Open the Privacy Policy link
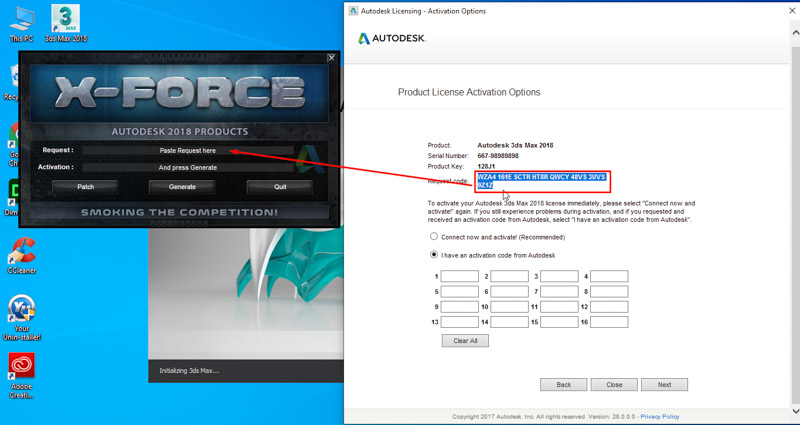The height and width of the screenshot is (425, 800). point(660,417)
